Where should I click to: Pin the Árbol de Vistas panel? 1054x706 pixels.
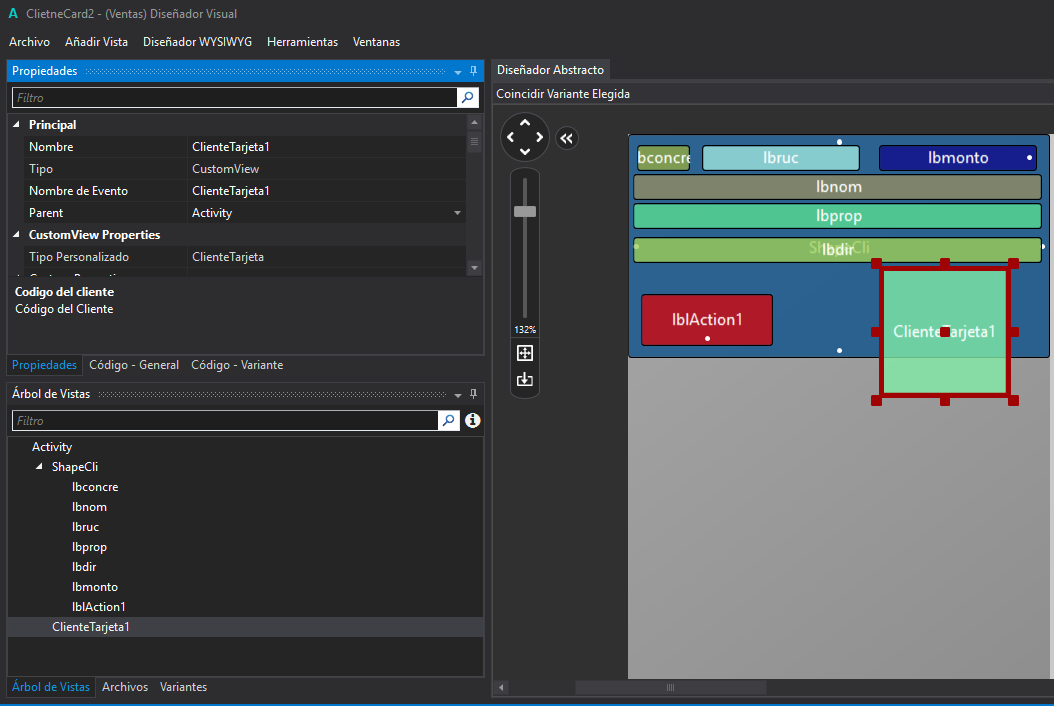(474, 395)
